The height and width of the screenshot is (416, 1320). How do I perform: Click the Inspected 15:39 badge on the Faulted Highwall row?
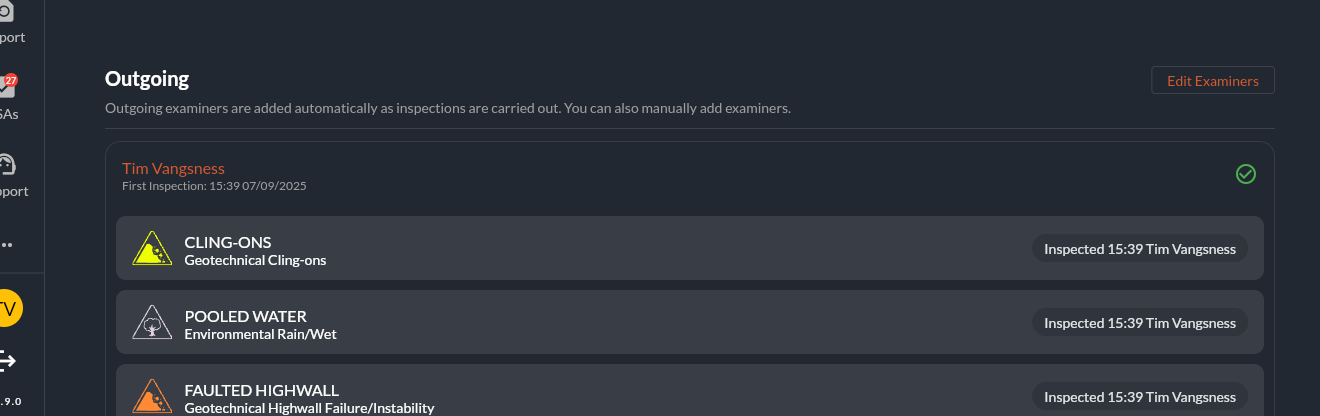(x=1140, y=397)
